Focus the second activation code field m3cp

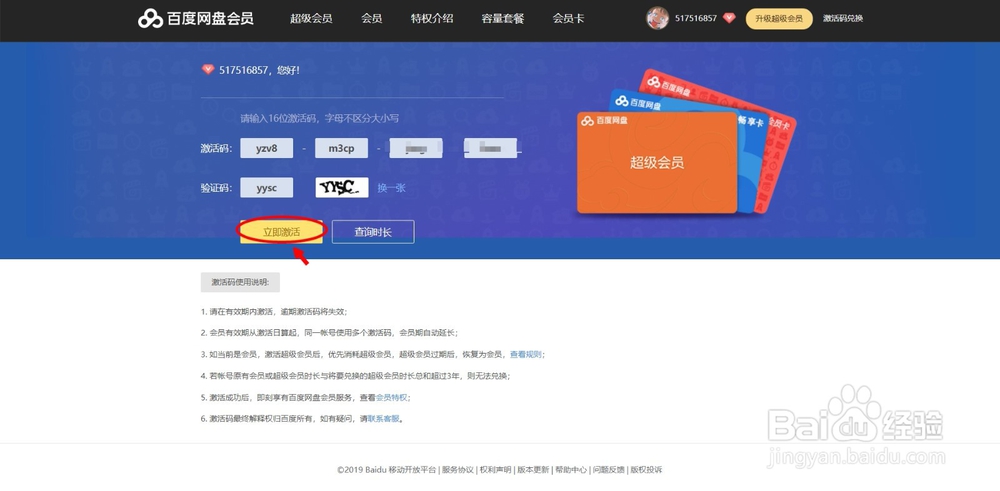tap(341, 148)
